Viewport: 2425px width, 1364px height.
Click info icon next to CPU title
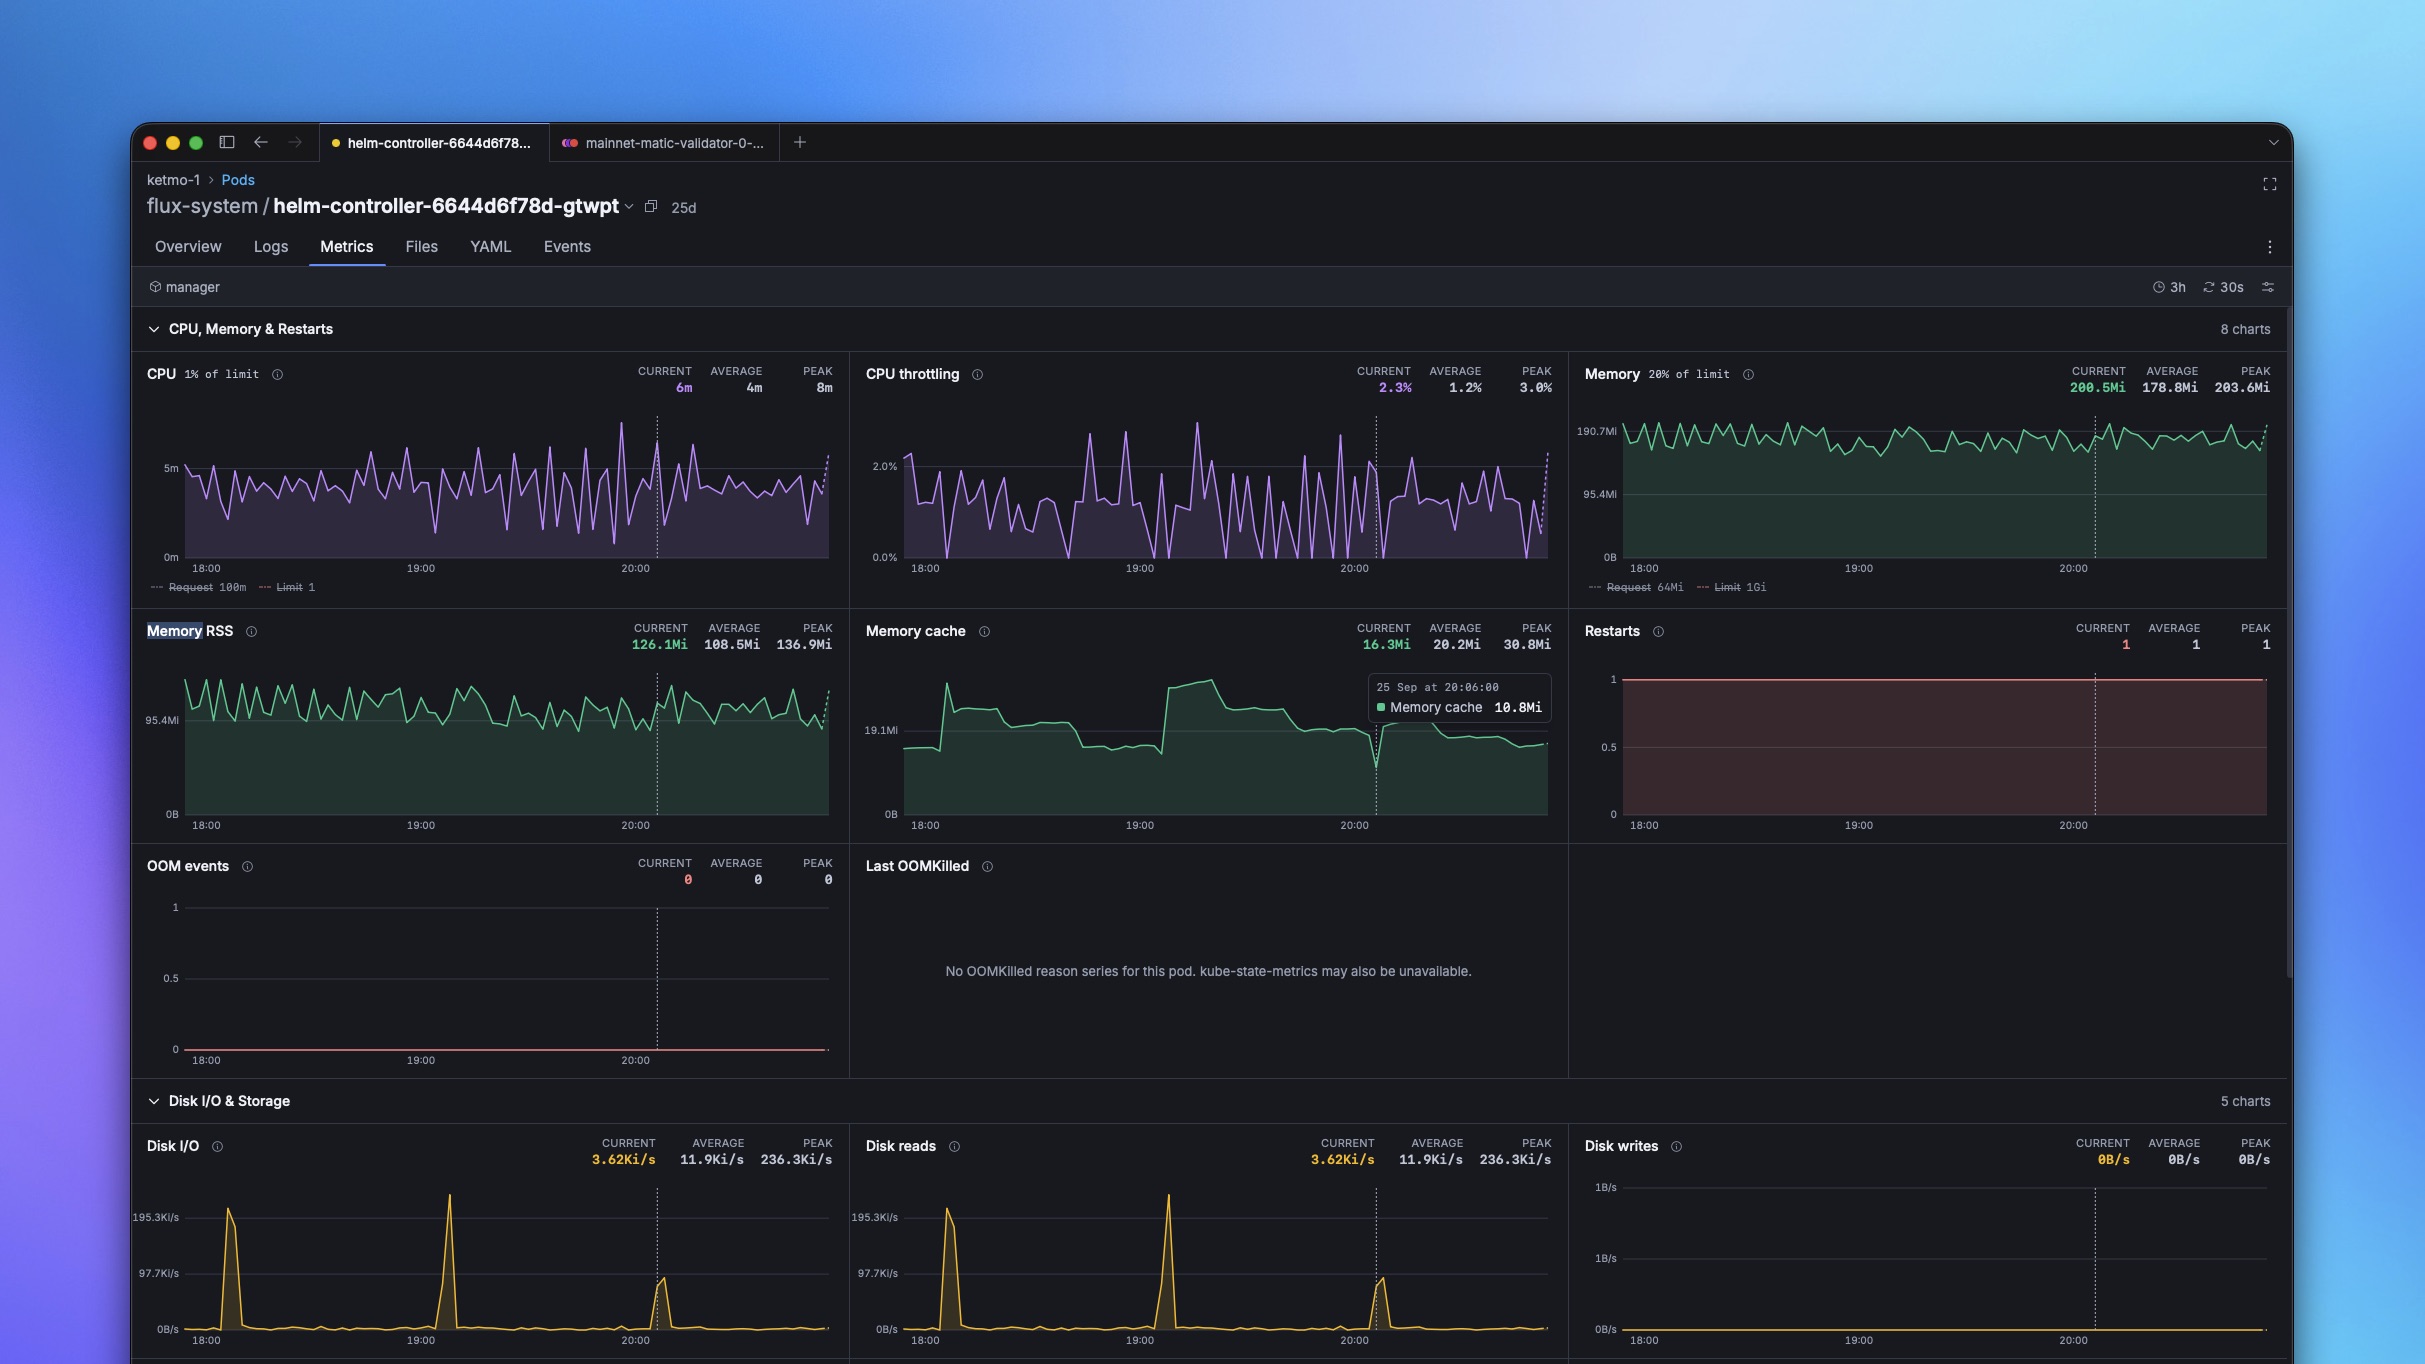[278, 374]
